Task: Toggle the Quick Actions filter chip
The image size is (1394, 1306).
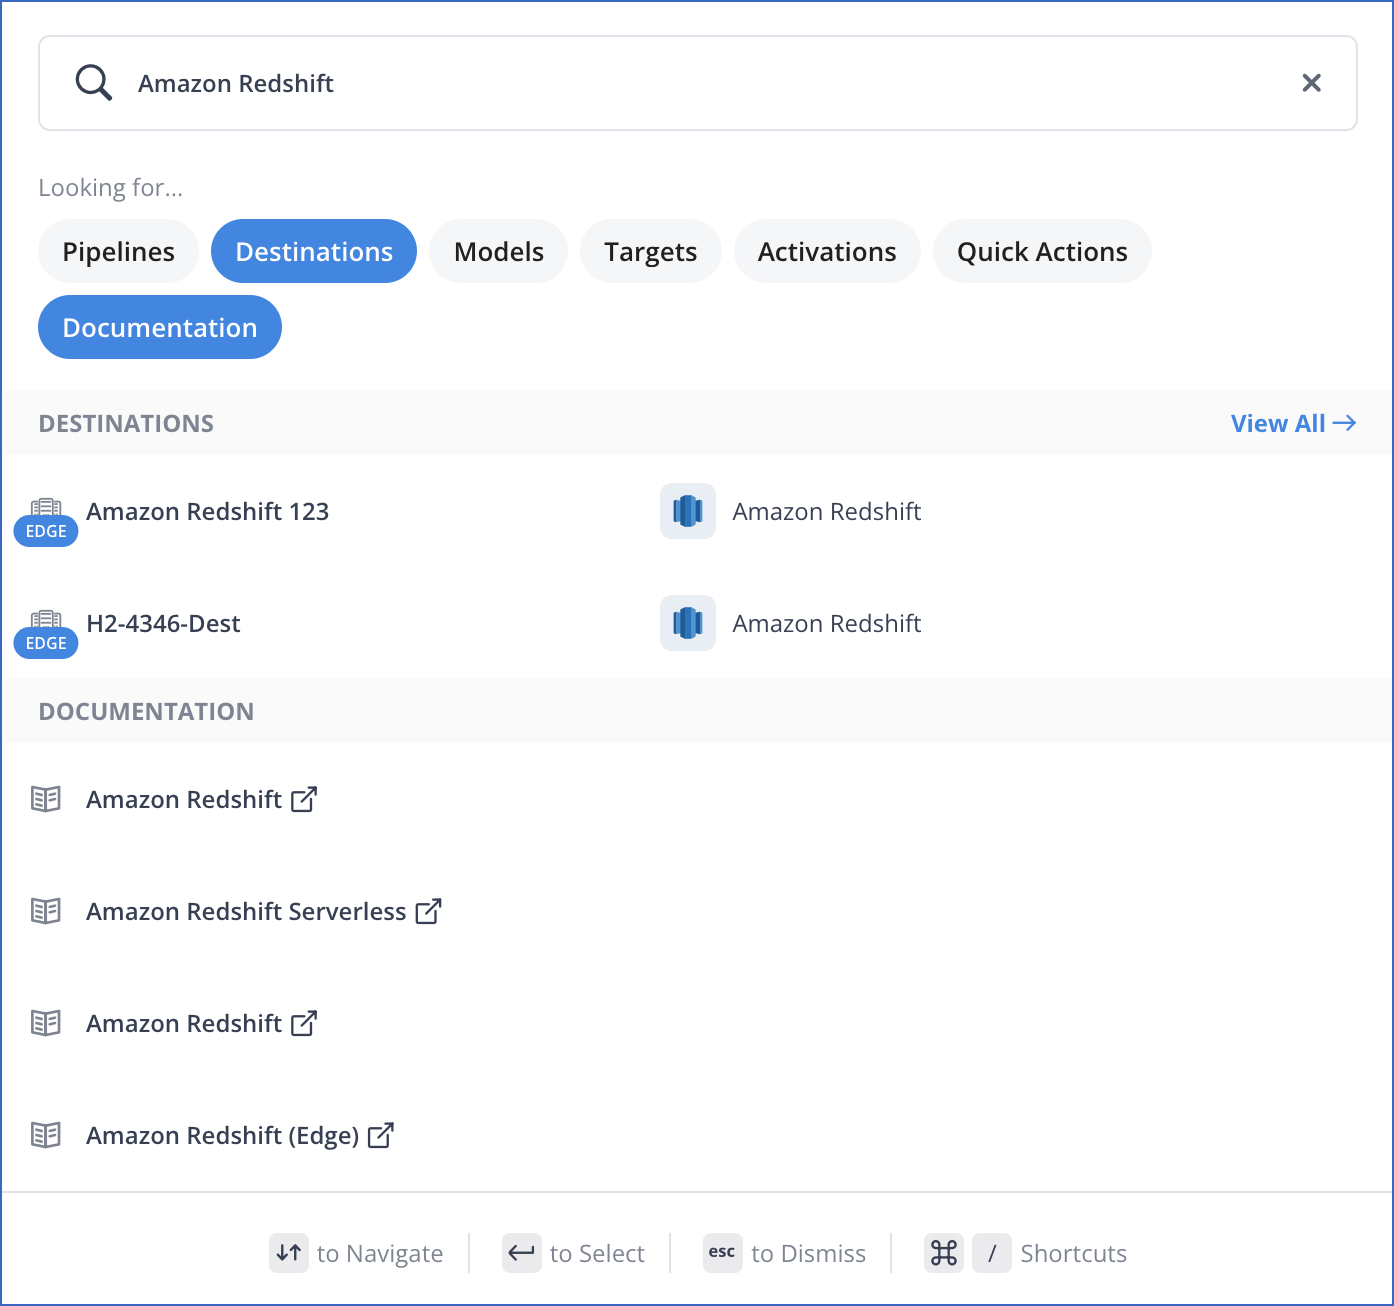Action: (x=1042, y=251)
